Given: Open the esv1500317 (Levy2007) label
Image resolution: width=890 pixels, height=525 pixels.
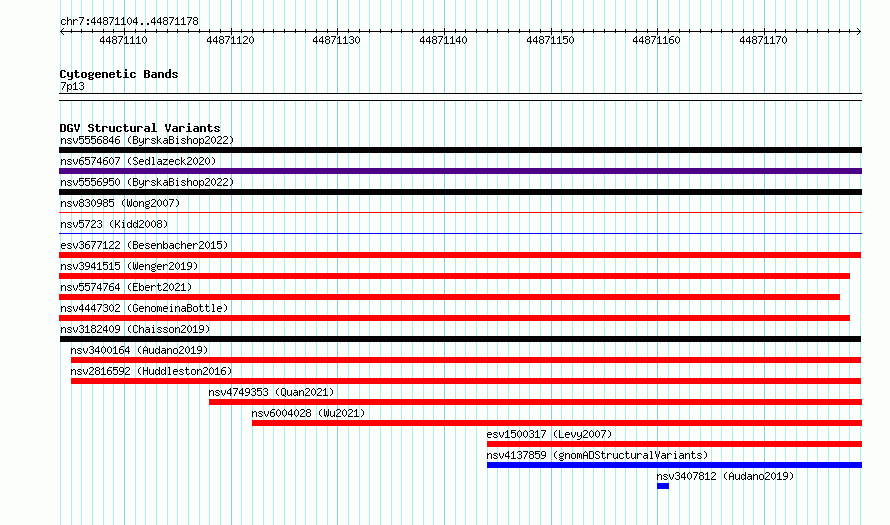Looking at the screenshot, I should 549,434.
